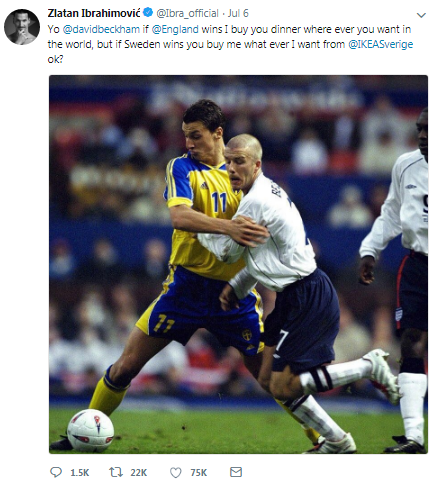Open the Jul 6 timestamp link
435x484 pixels.
[238, 13]
